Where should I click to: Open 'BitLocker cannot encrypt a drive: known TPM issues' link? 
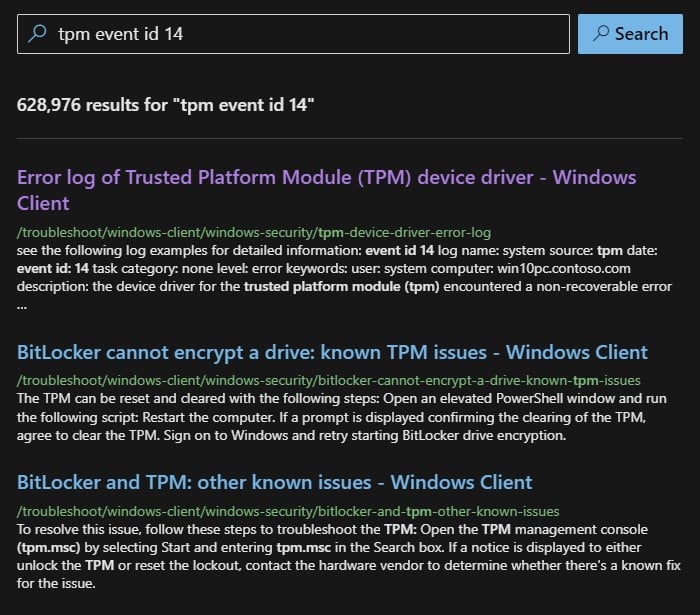point(332,352)
